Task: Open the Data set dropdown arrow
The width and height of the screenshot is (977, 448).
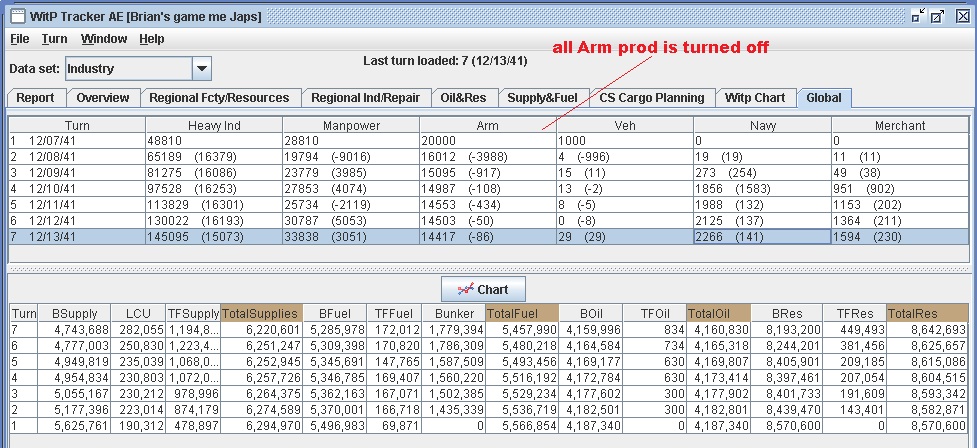Action: [202, 69]
